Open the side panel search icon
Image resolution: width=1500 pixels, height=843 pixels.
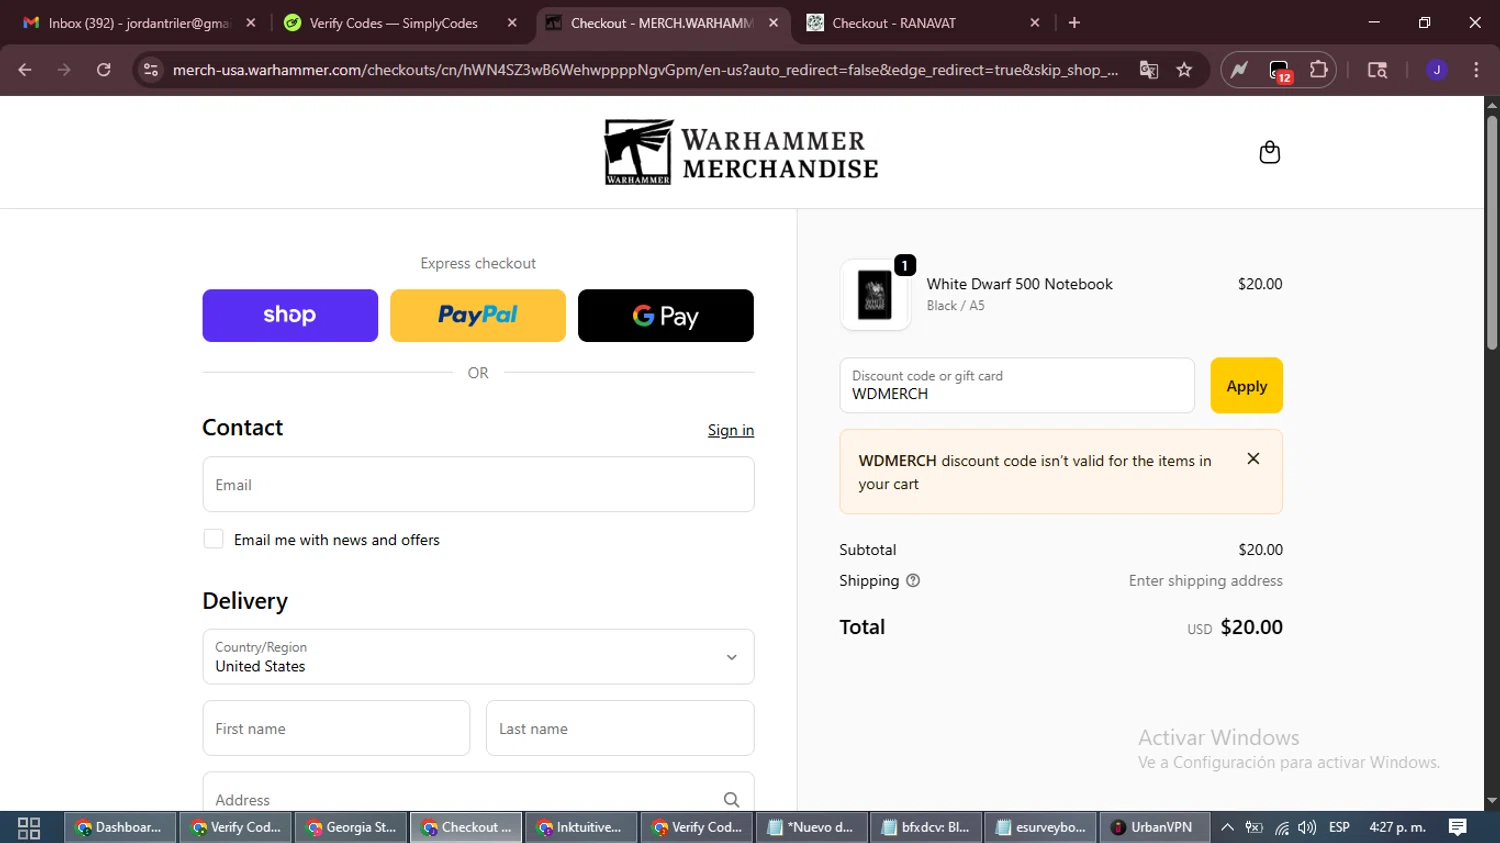[x=1377, y=70]
